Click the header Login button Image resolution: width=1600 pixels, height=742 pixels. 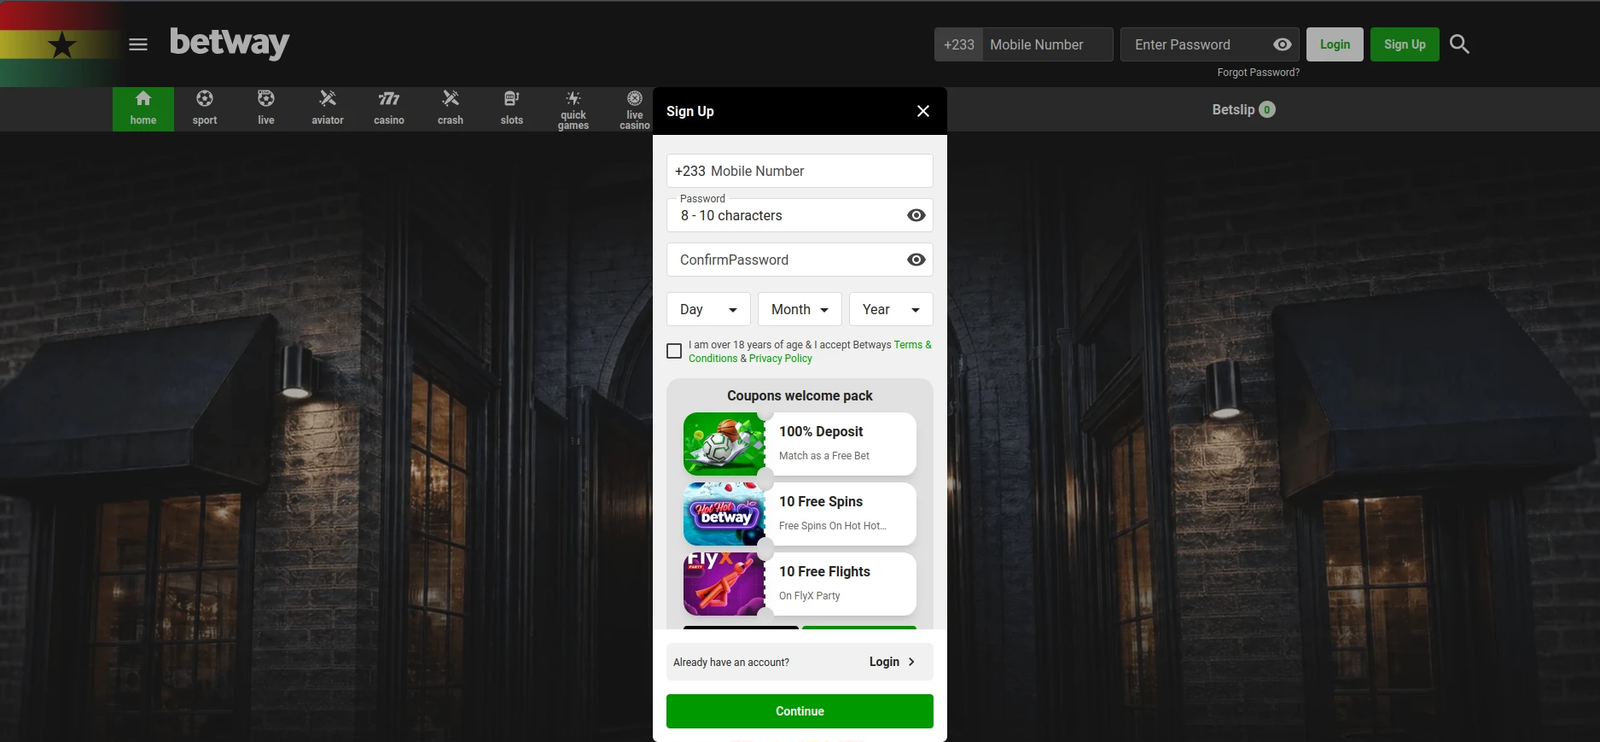point(1335,44)
